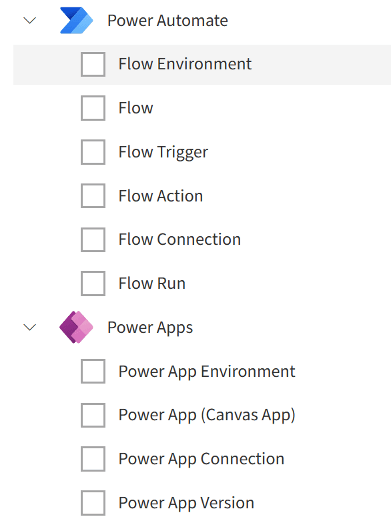The height and width of the screenshot is (528, 392).
Task: Click the Flow Run label text
Action: tap(152, 284)
